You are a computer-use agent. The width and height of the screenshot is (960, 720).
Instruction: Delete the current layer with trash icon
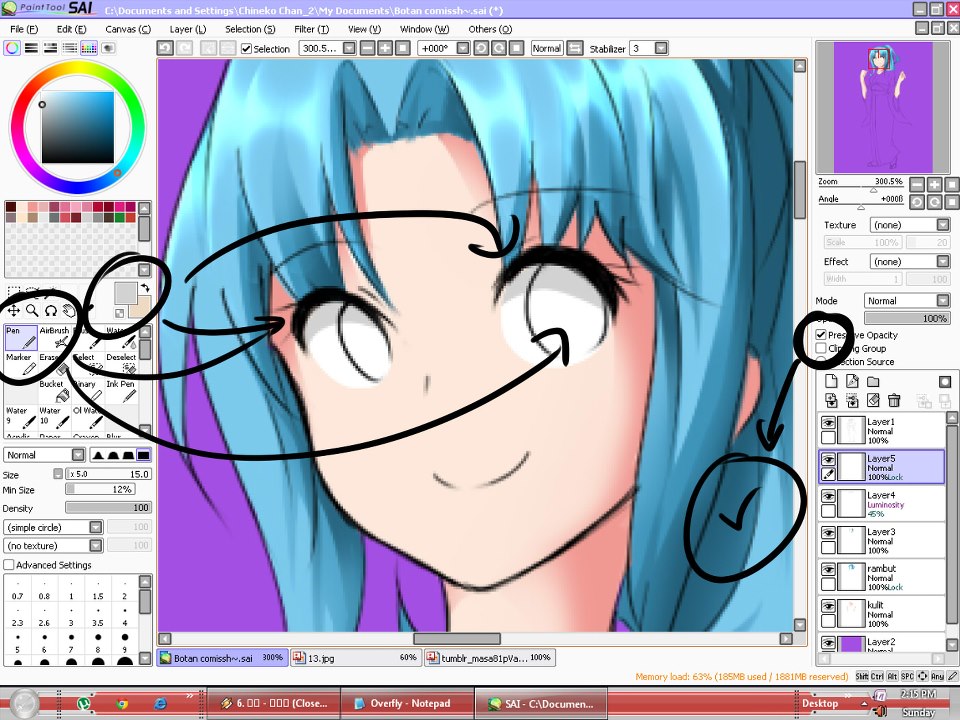894,400
